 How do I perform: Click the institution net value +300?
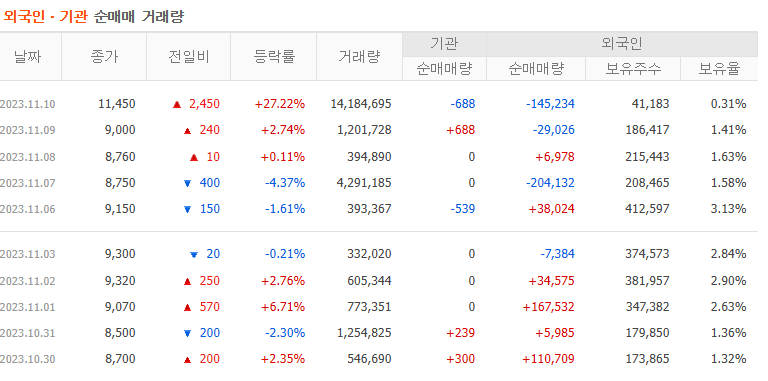(x=461, y=359)
